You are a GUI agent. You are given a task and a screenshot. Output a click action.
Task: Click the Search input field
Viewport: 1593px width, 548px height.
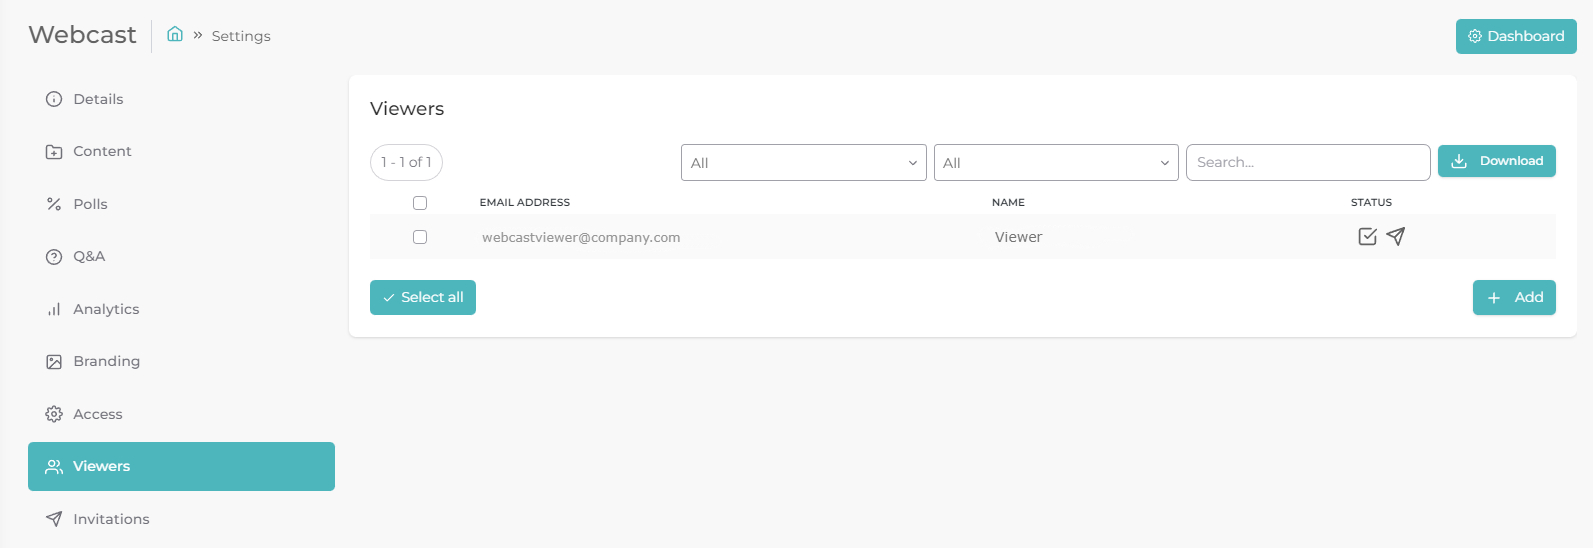[1308, 162]
